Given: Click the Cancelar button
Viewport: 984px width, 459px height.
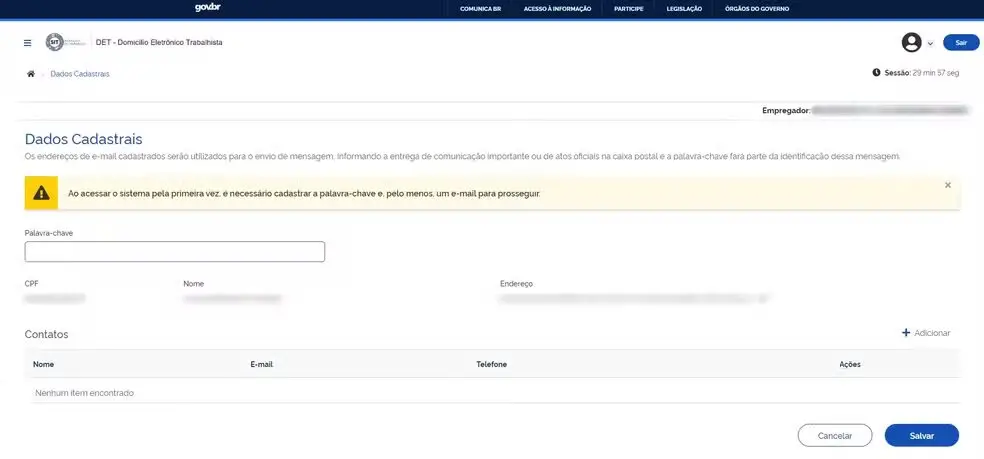Looking at the screenshot, I should [835, 435].
